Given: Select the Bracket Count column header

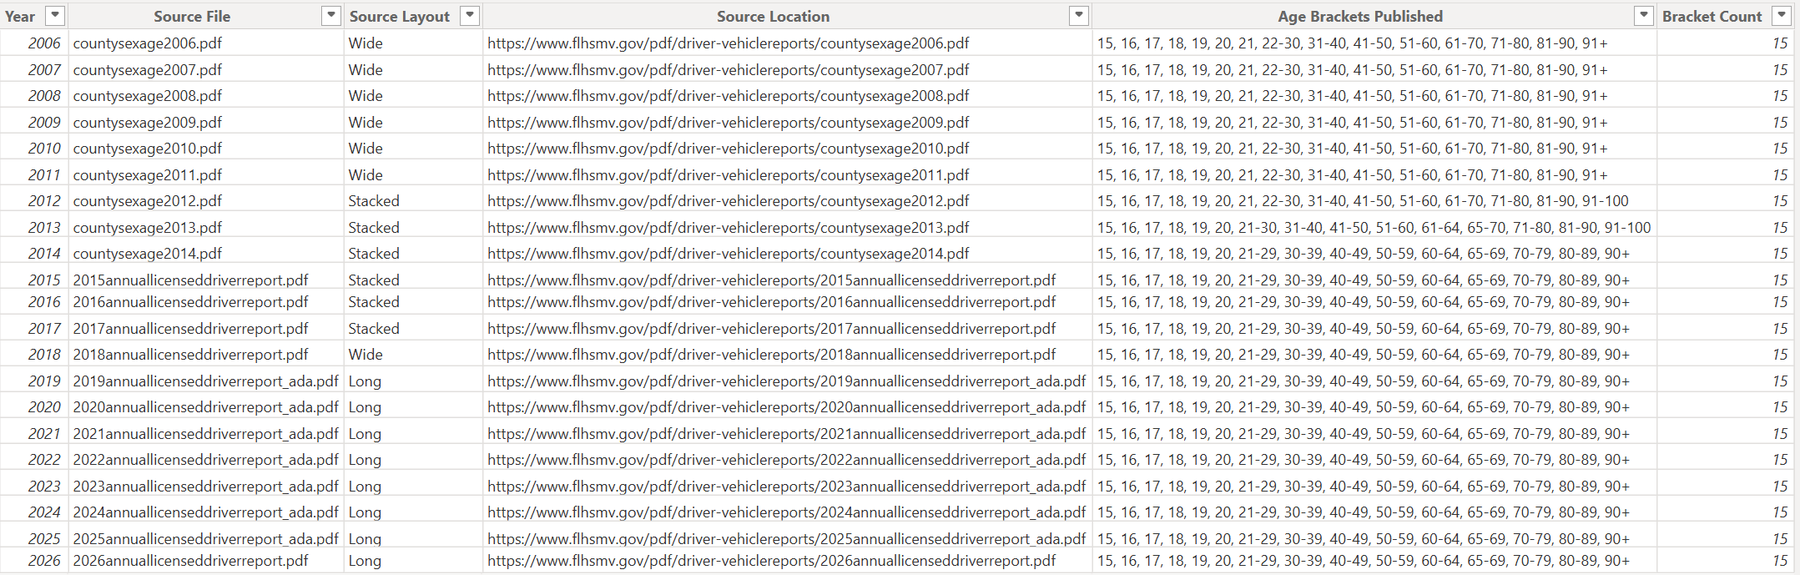Looking at the screenshot, I should [1712, 16].
